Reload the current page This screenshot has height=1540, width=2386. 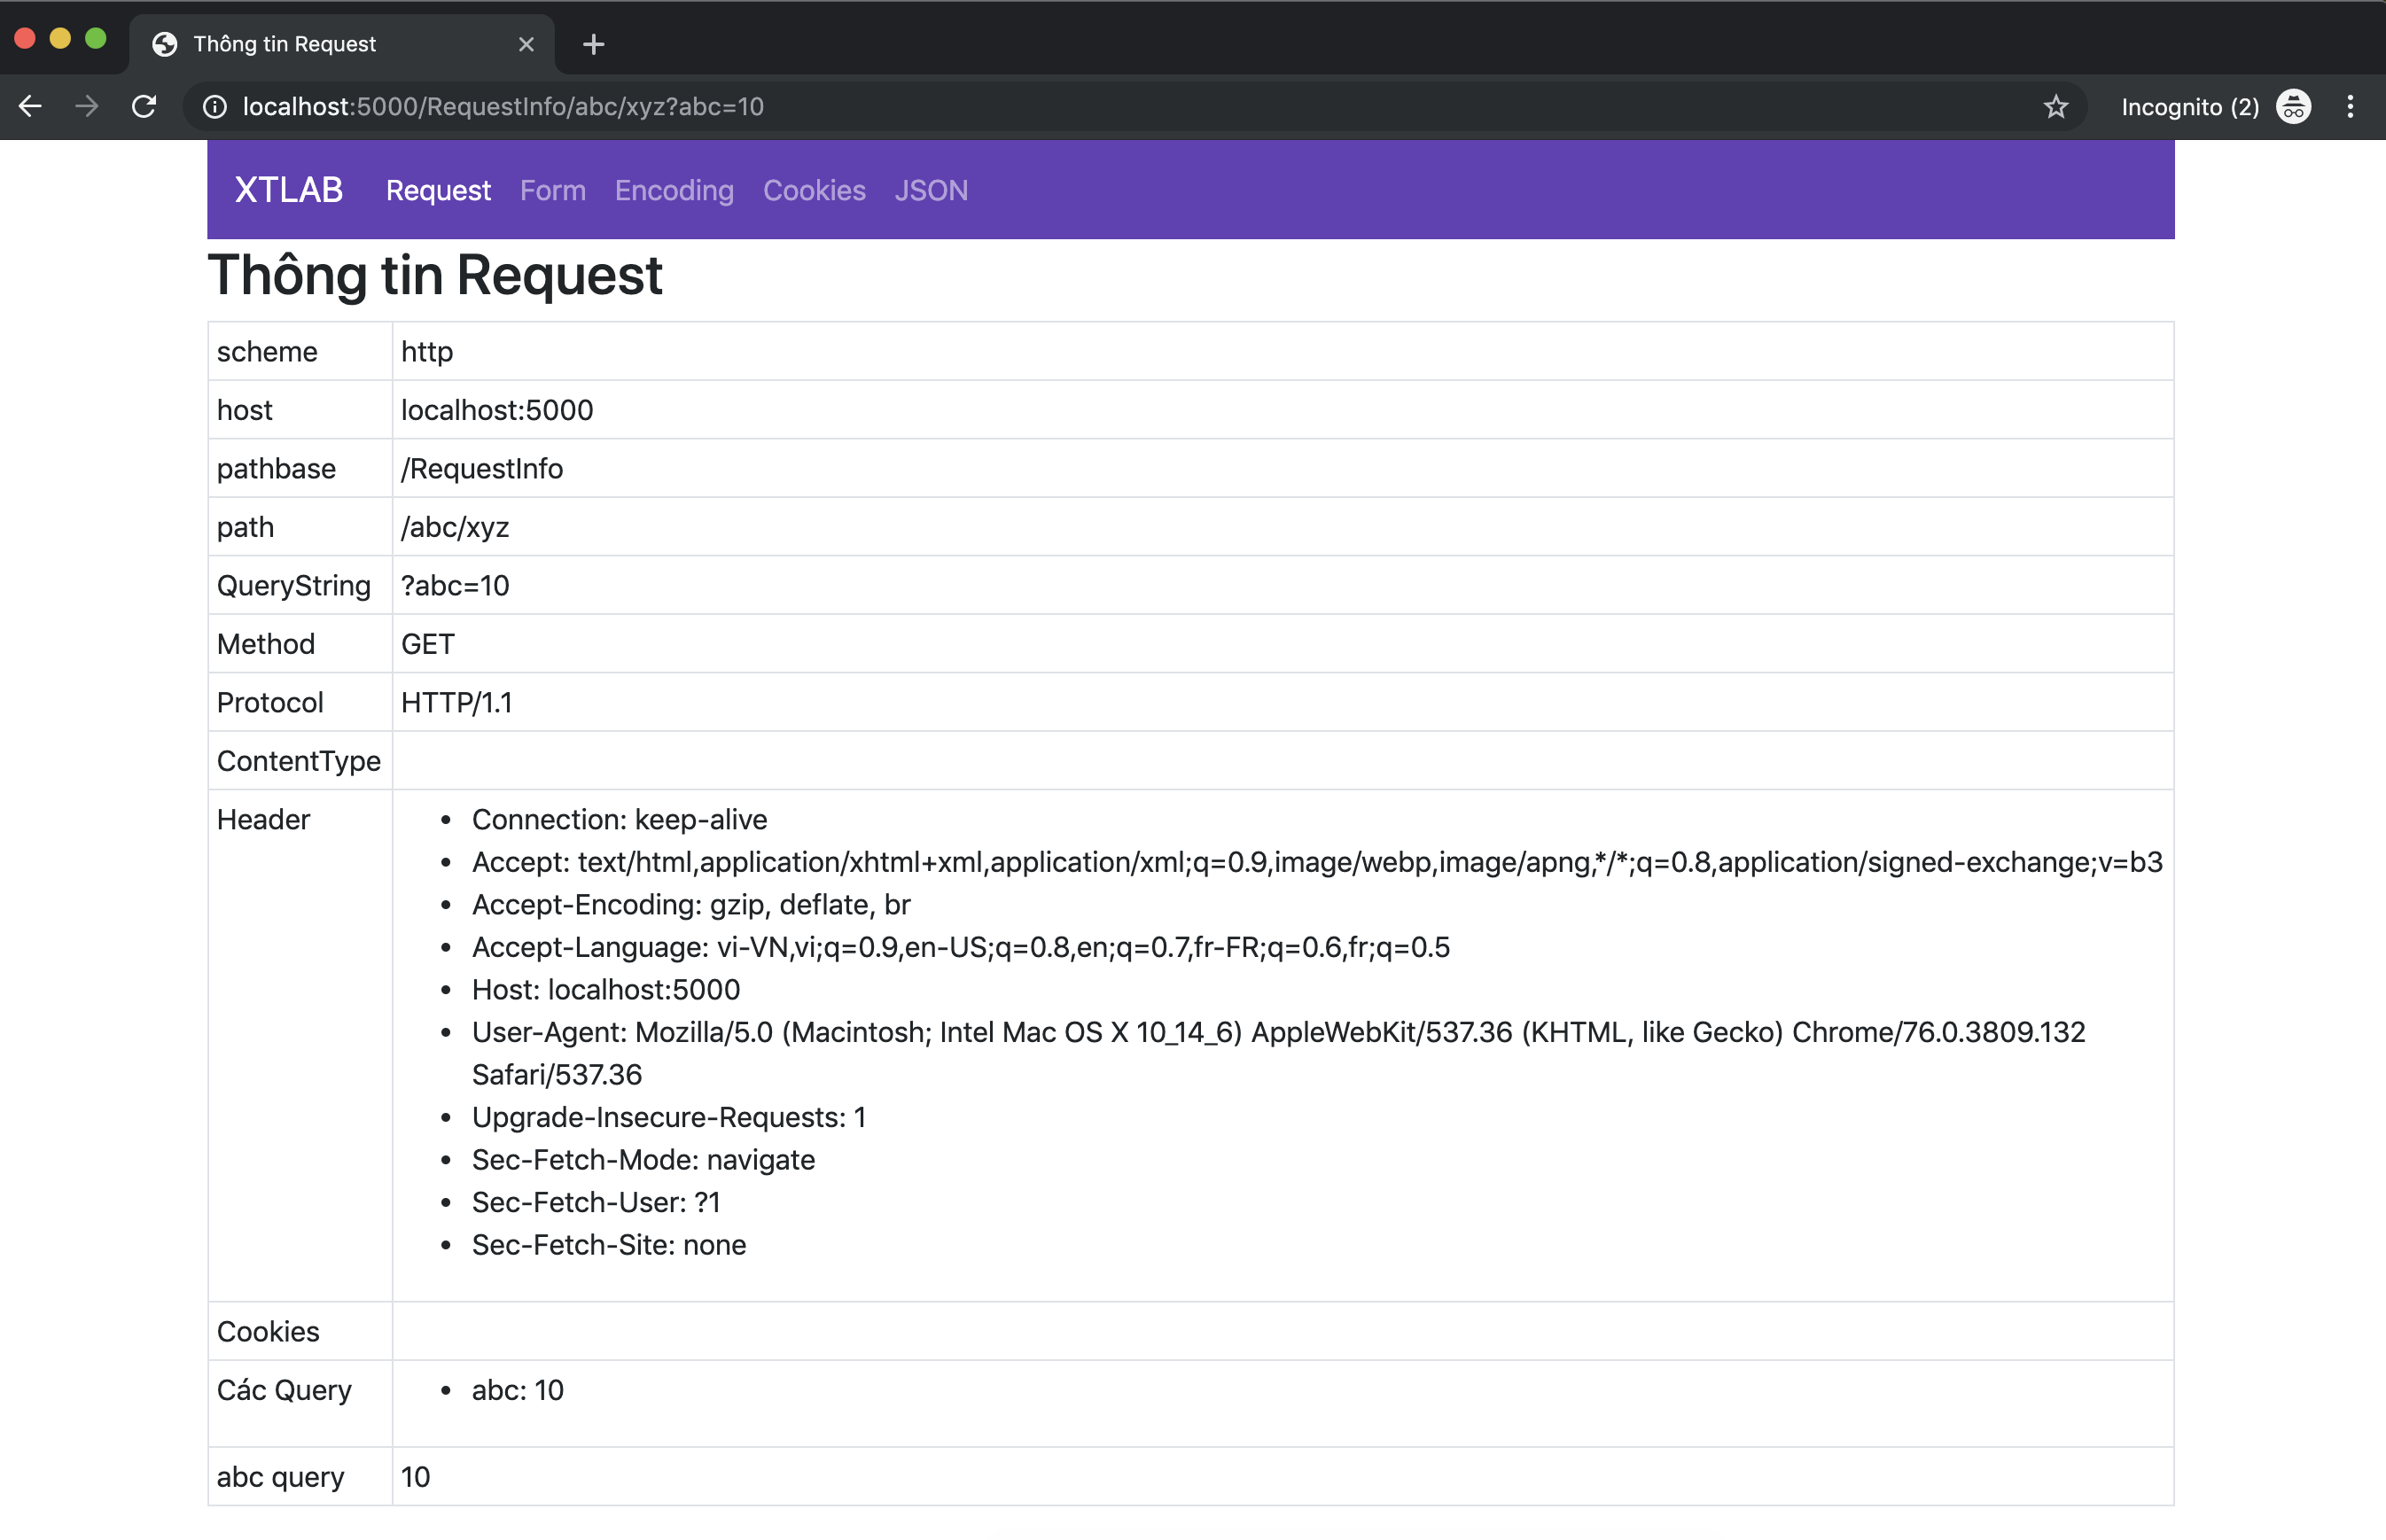point(144,106)
